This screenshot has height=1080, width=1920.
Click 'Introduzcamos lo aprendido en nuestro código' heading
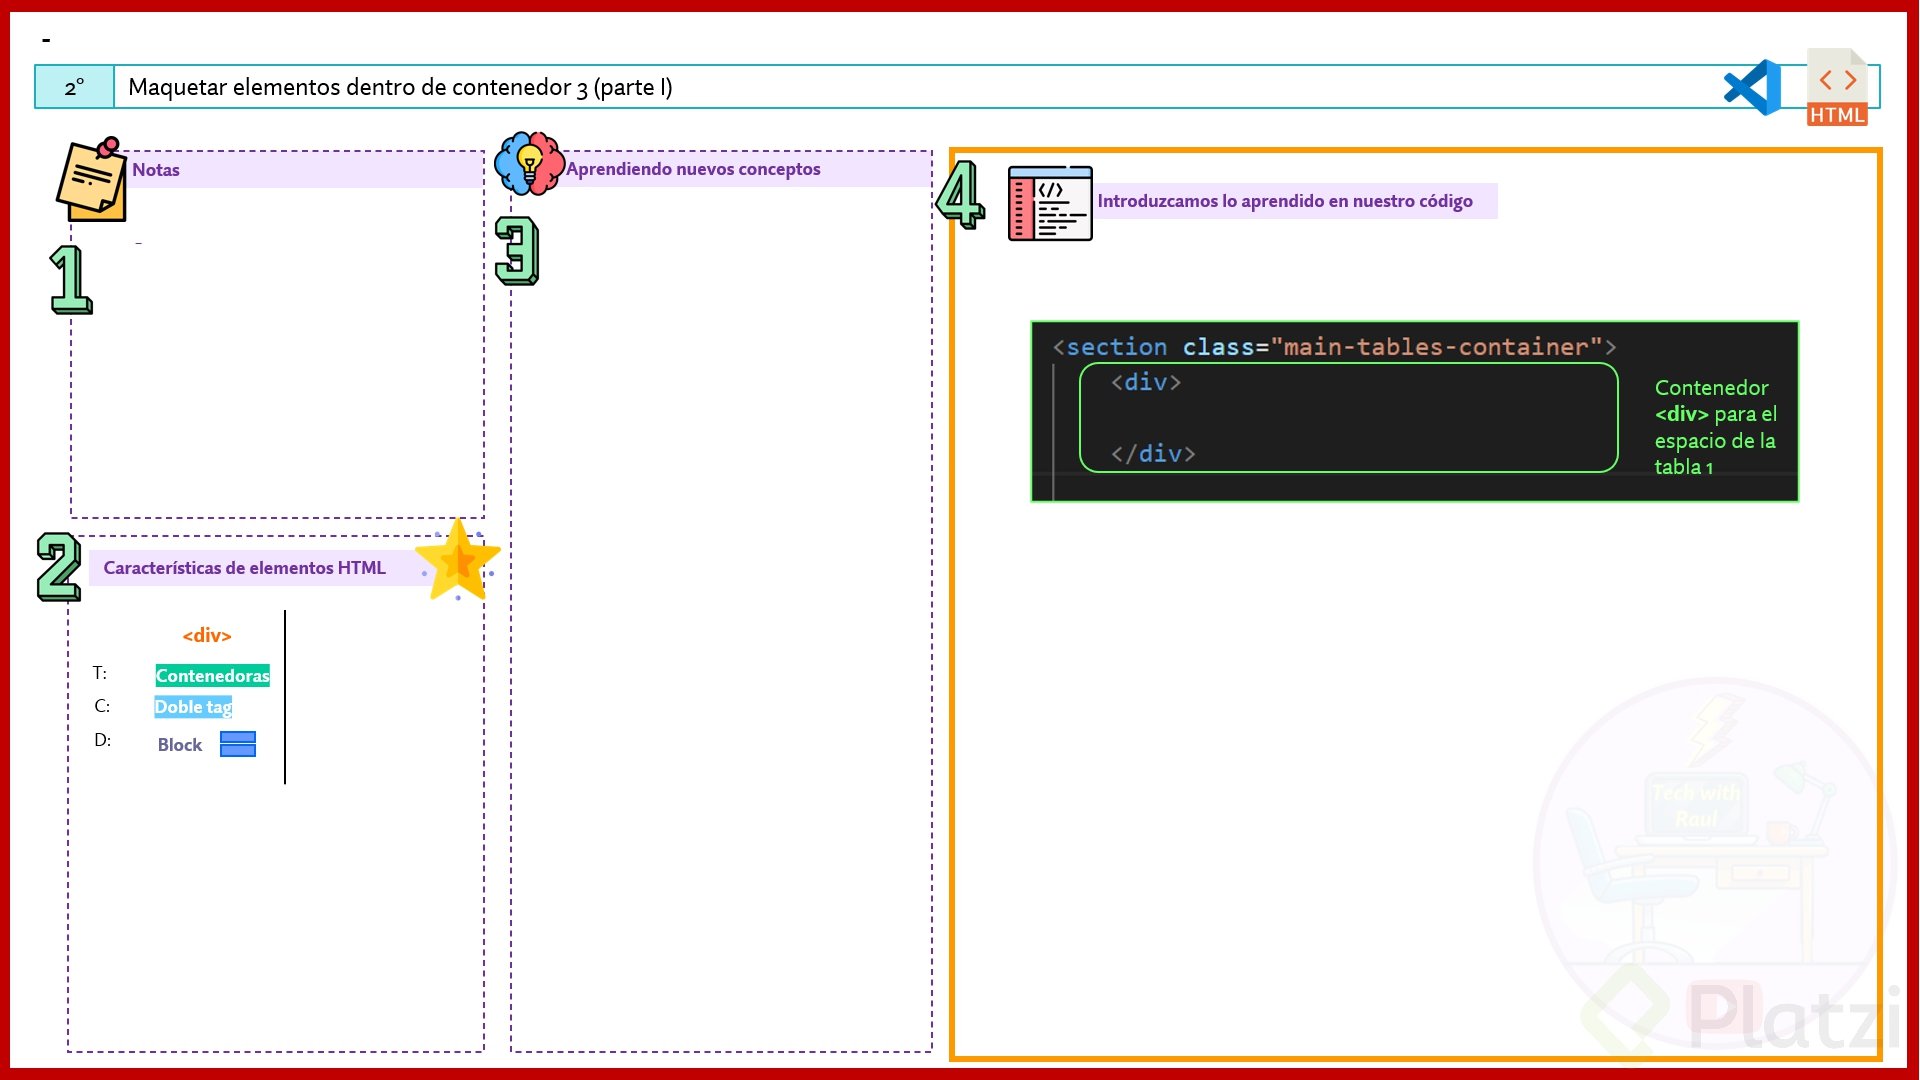[1285, 201]
